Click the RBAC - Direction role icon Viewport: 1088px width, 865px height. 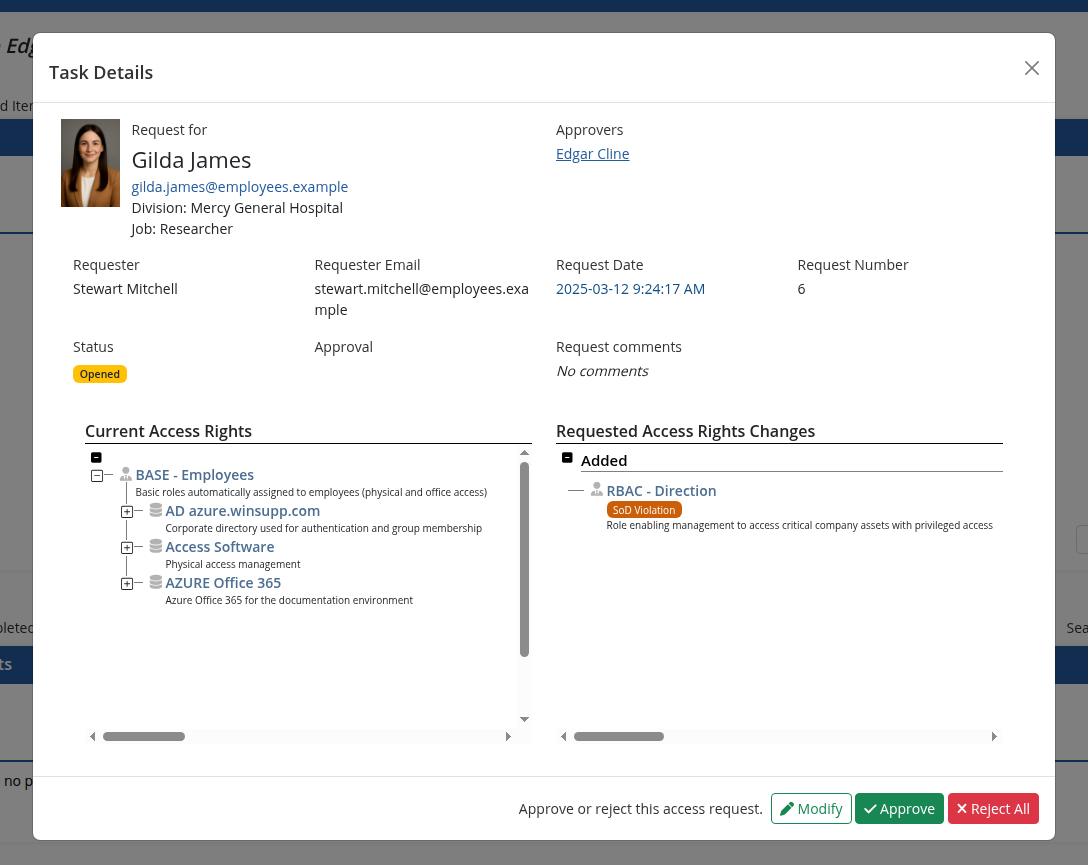click(597, 490)
